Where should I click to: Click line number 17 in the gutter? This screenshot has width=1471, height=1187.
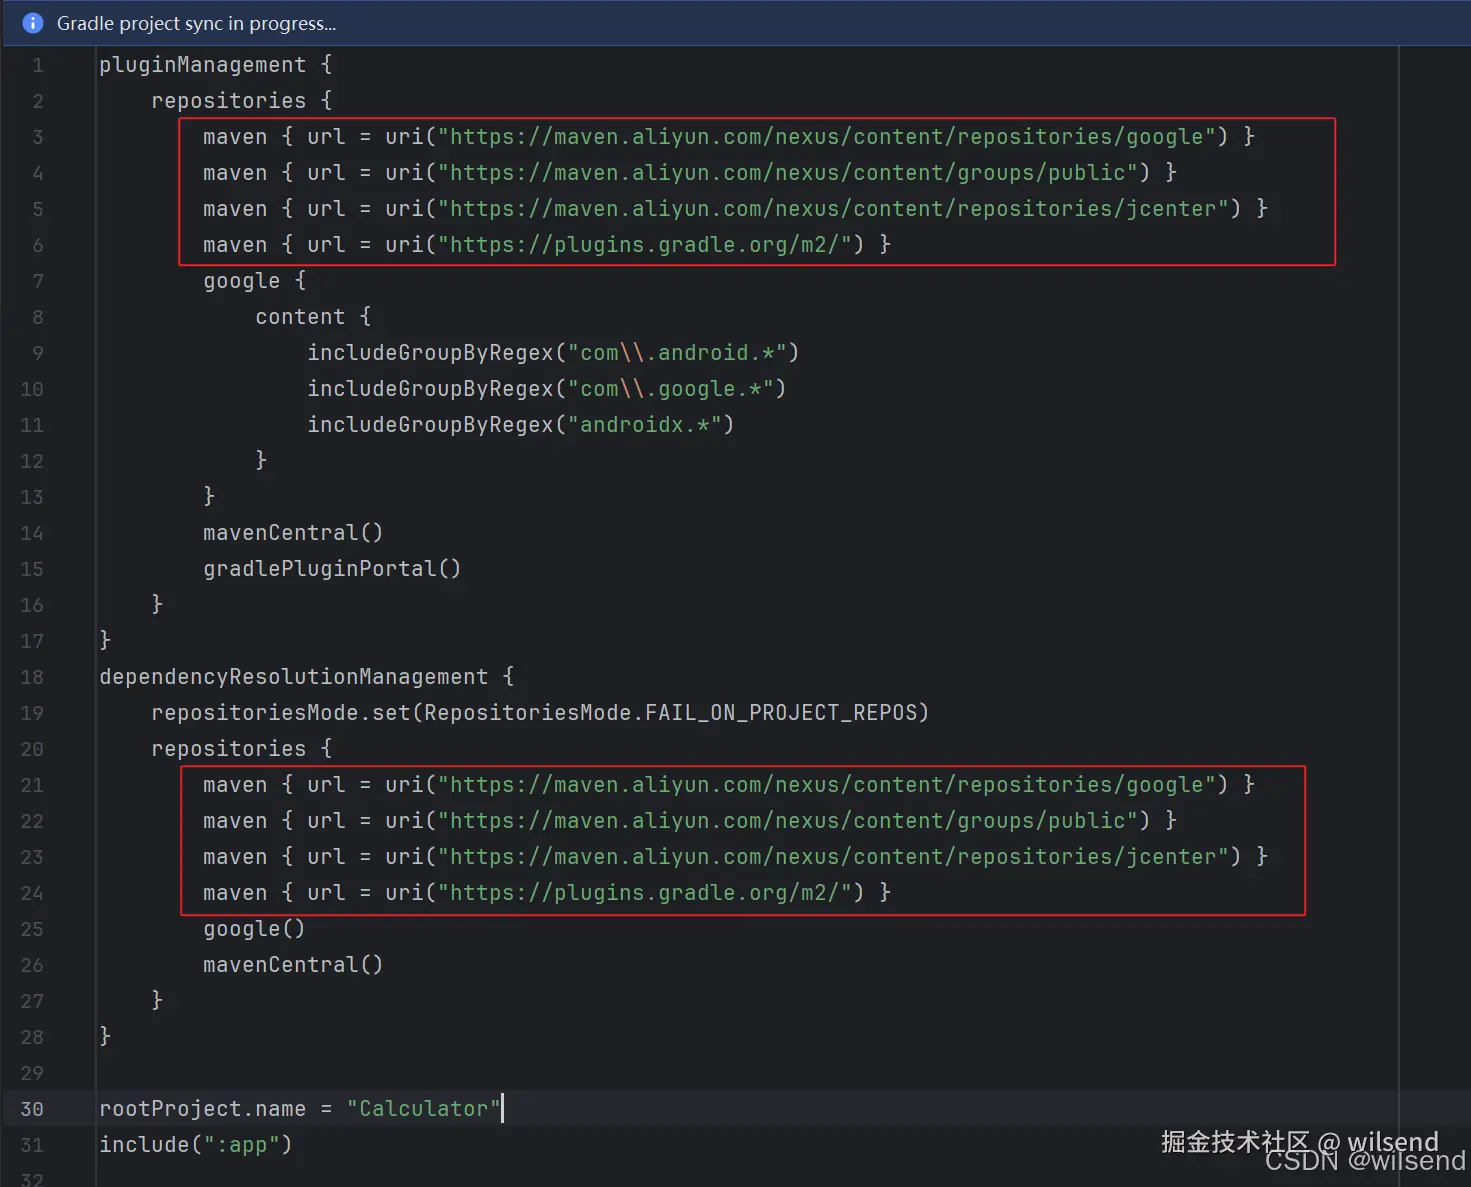(32, 641)
